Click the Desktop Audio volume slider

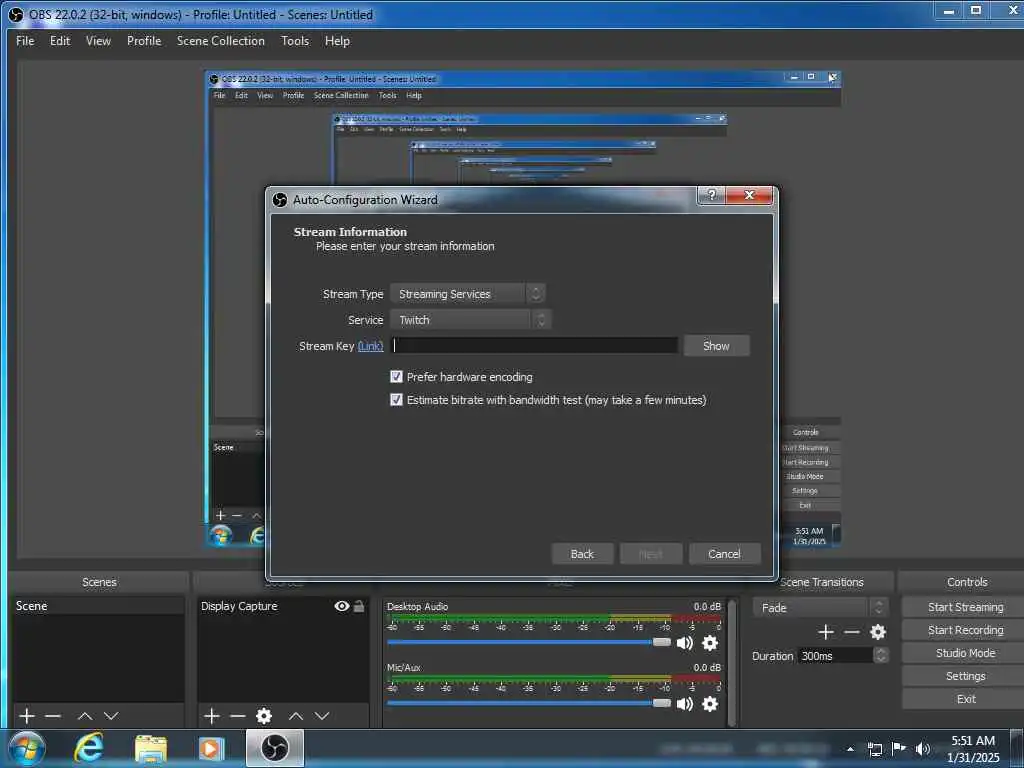tap(528, 643)
